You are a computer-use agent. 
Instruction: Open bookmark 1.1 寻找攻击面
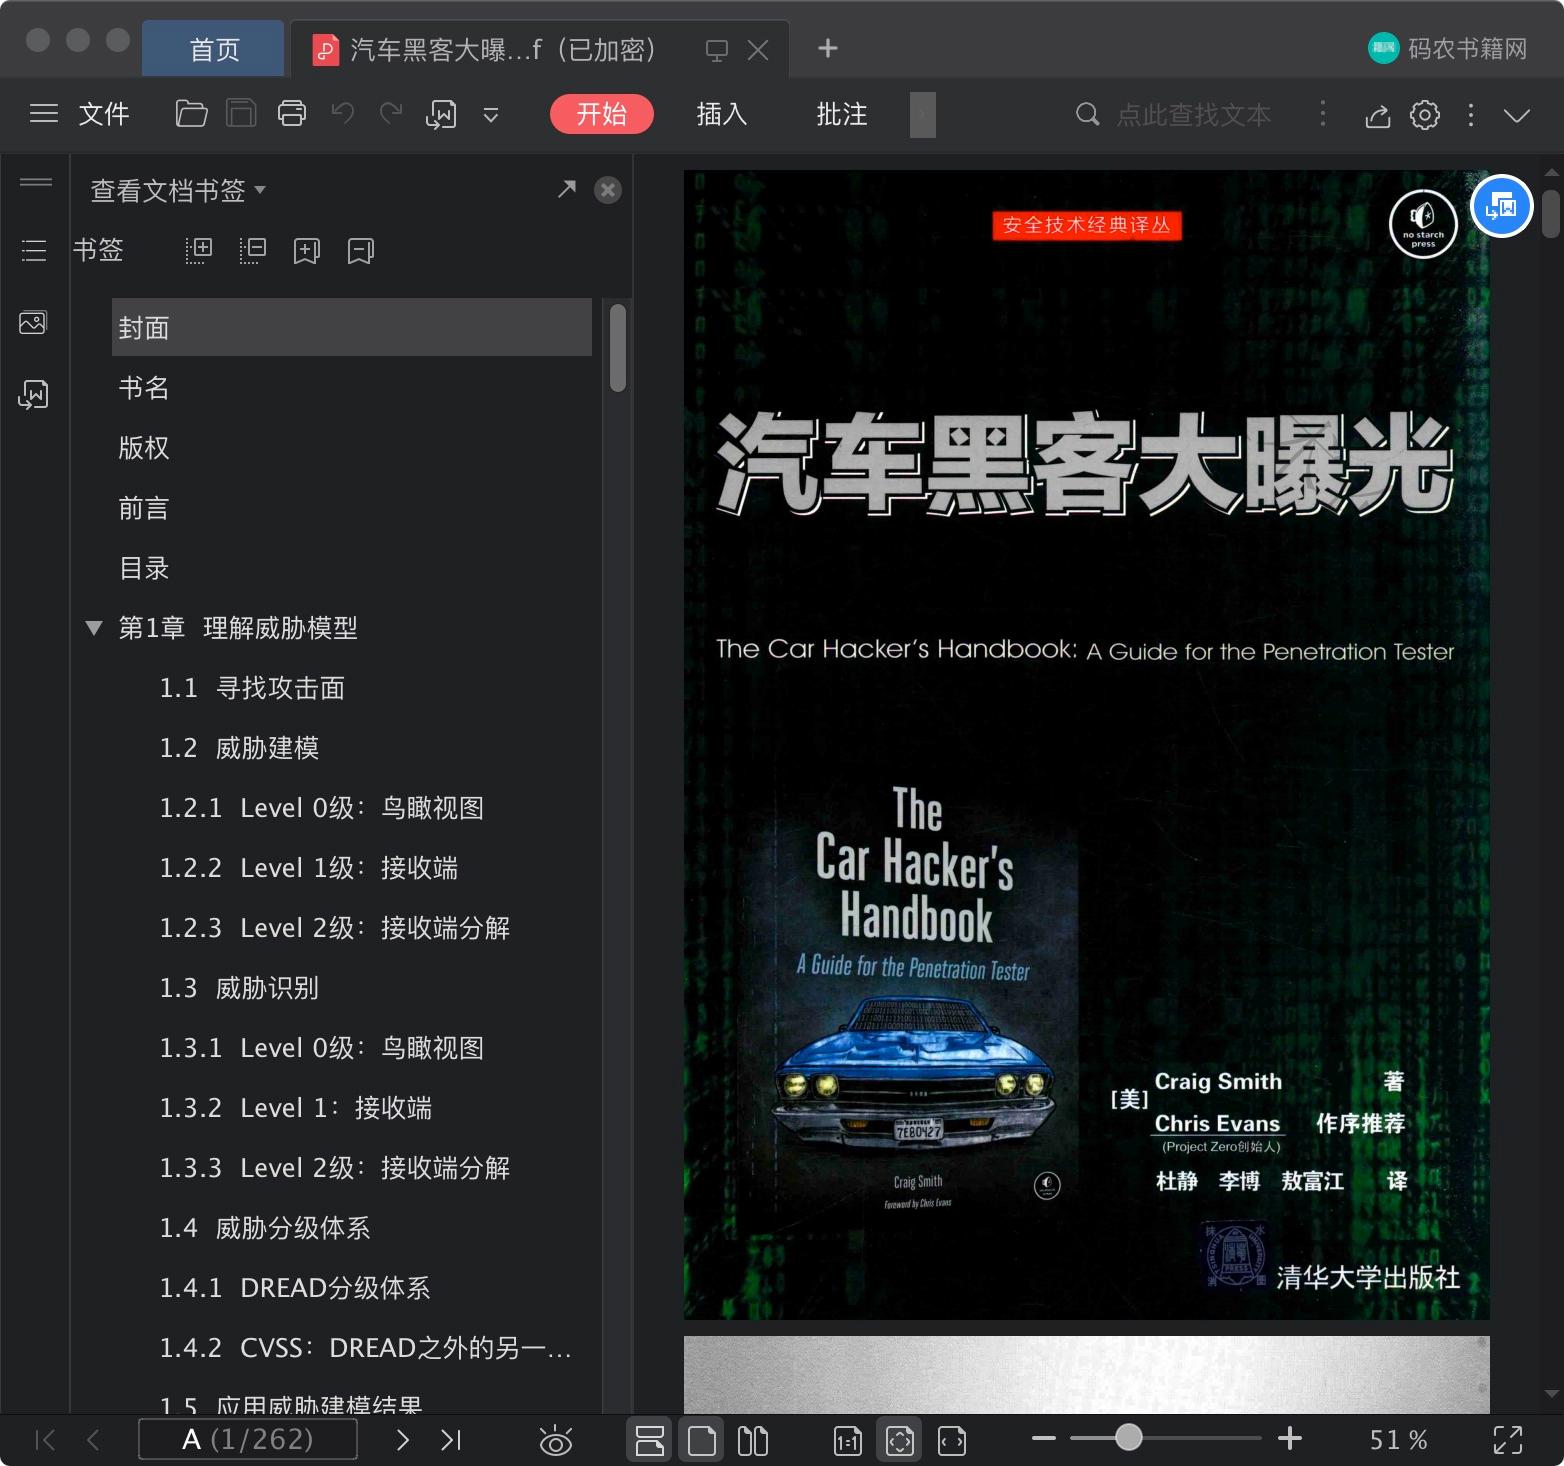pos(252,688)
